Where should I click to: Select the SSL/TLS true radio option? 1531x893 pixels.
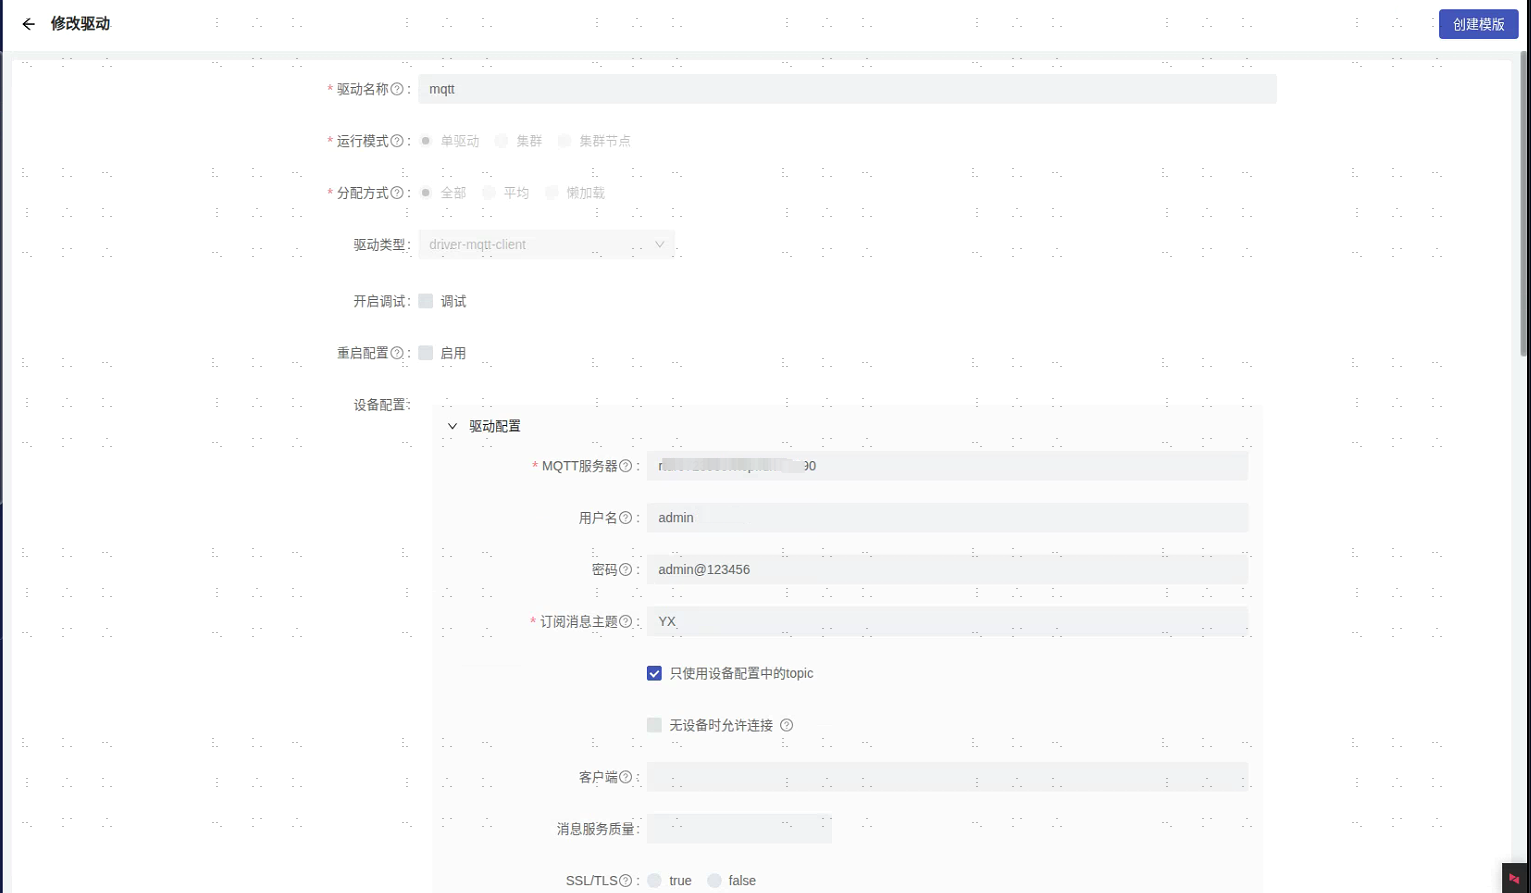654,881
